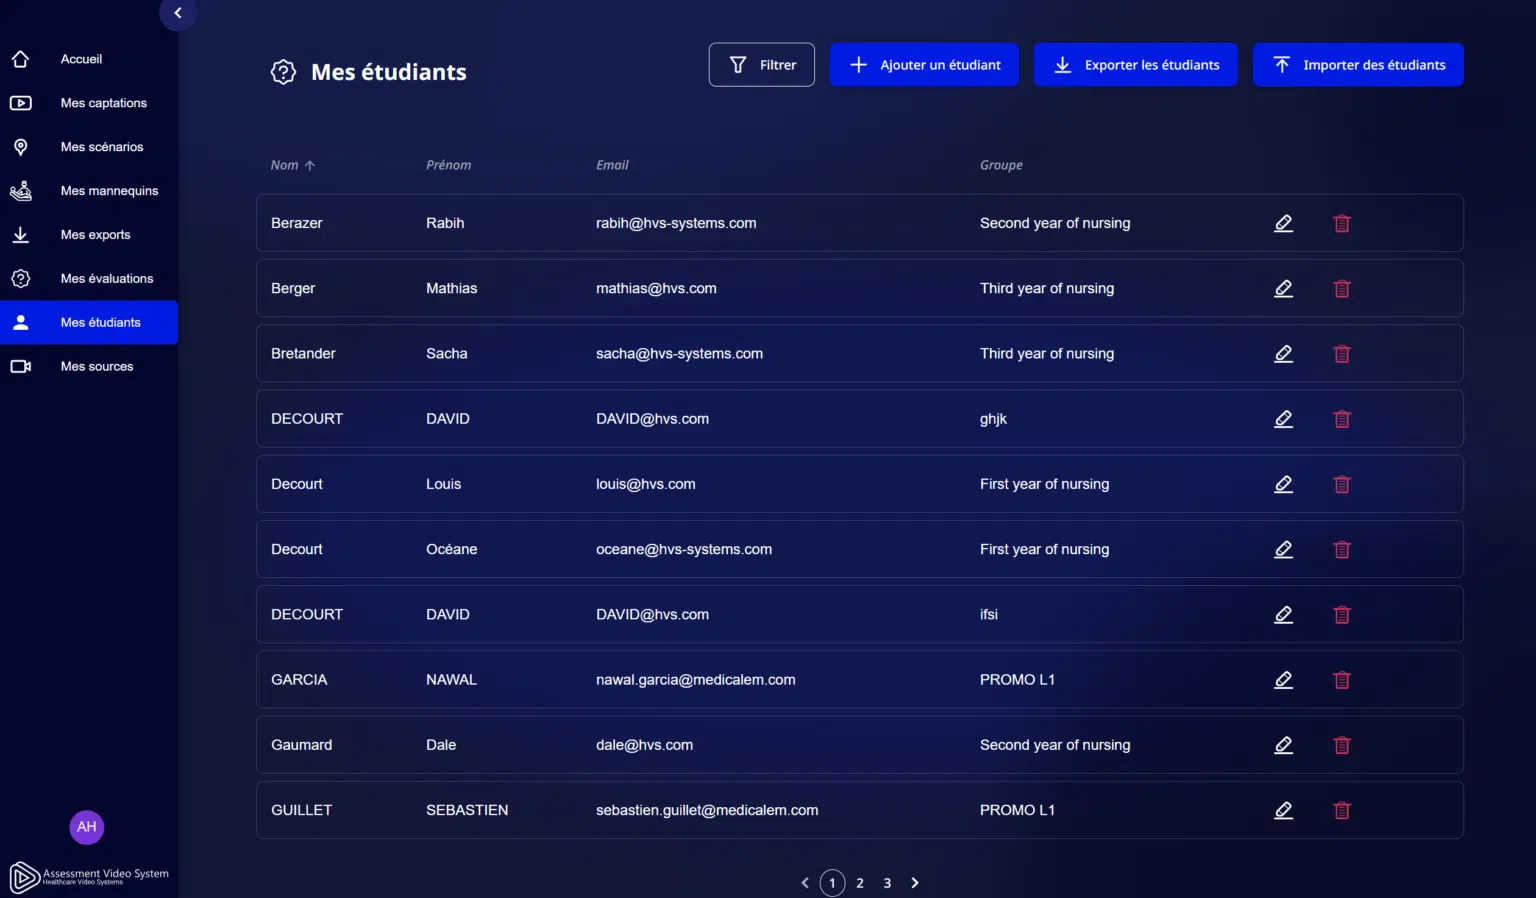Delete Mathias Berger using trash icon
The image size is (1536, 898).
click(1342, 289)
